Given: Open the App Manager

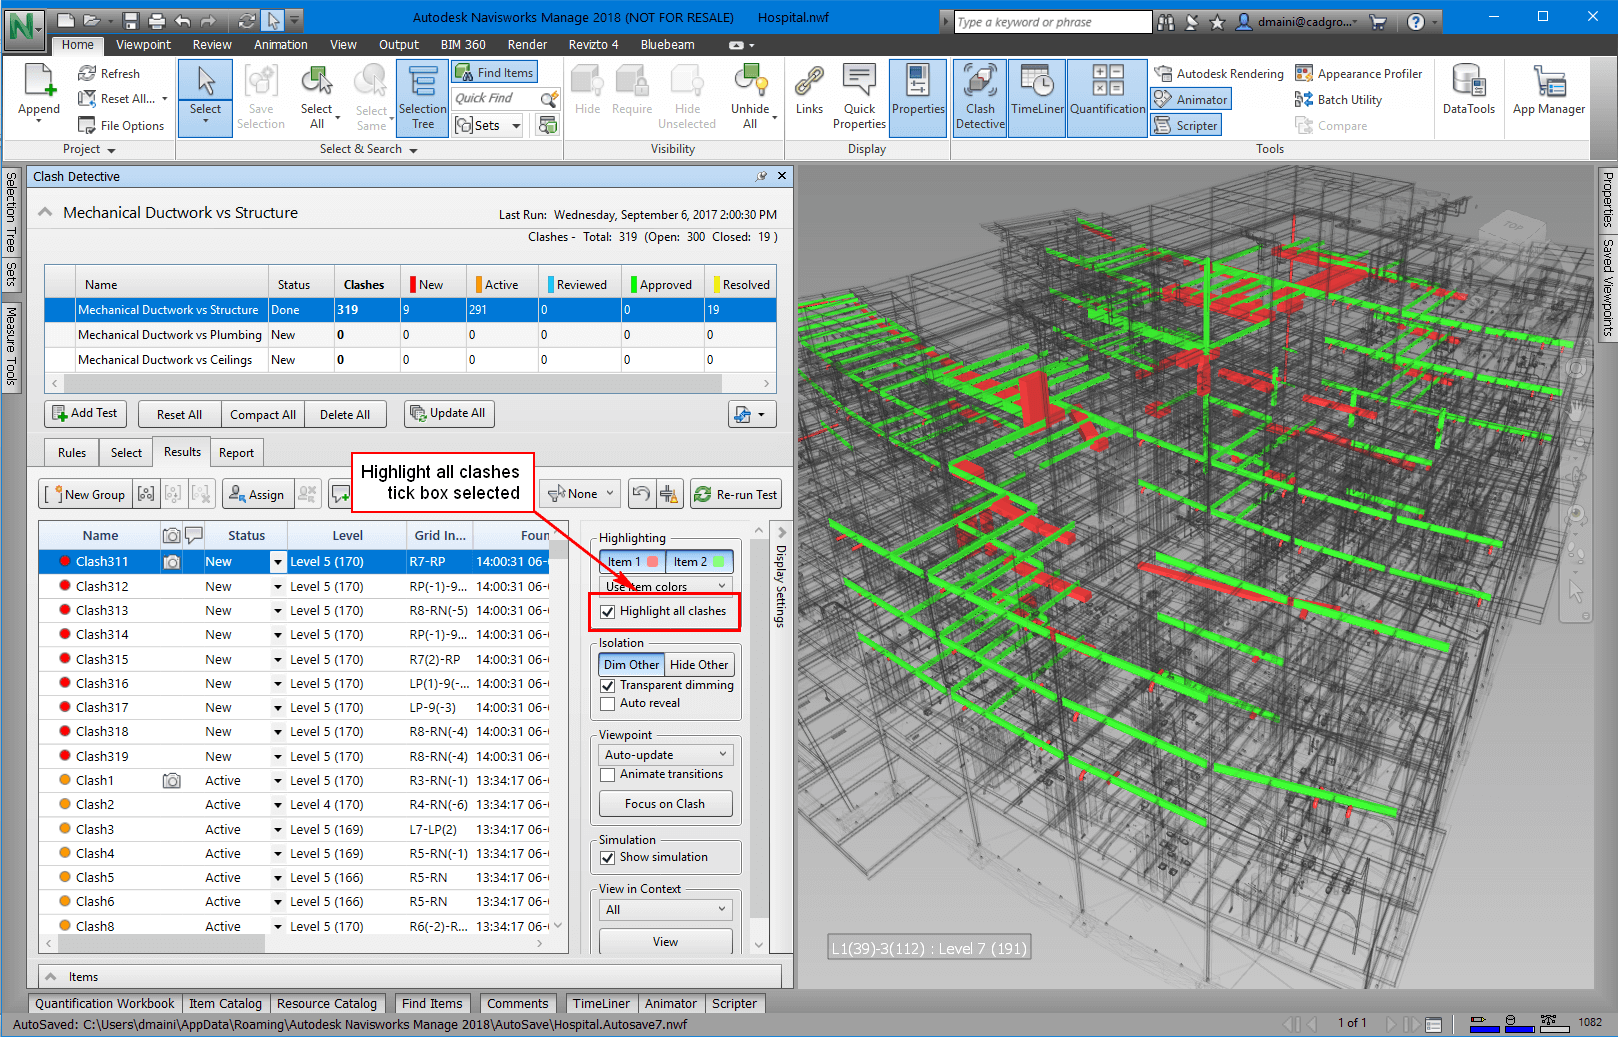Looking at the screenshot, I should (x=1548, y=90).
